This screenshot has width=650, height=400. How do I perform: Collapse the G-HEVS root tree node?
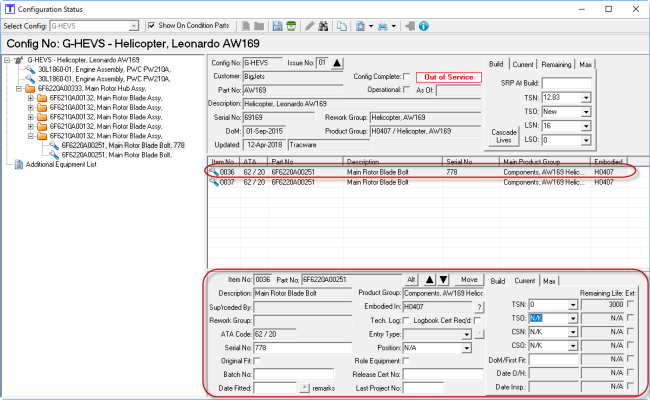click(x=7, y=60)
